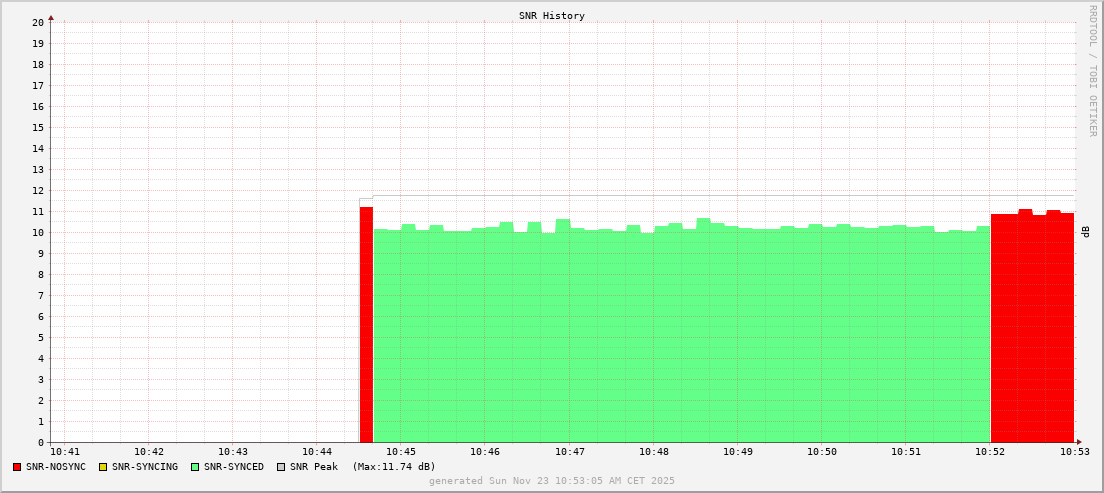The width and height of the screenshot is (1104, 493).
Task: Select the SNR-NOSYNC legend label
Action: pyautogui.click(x=56, y=467)
